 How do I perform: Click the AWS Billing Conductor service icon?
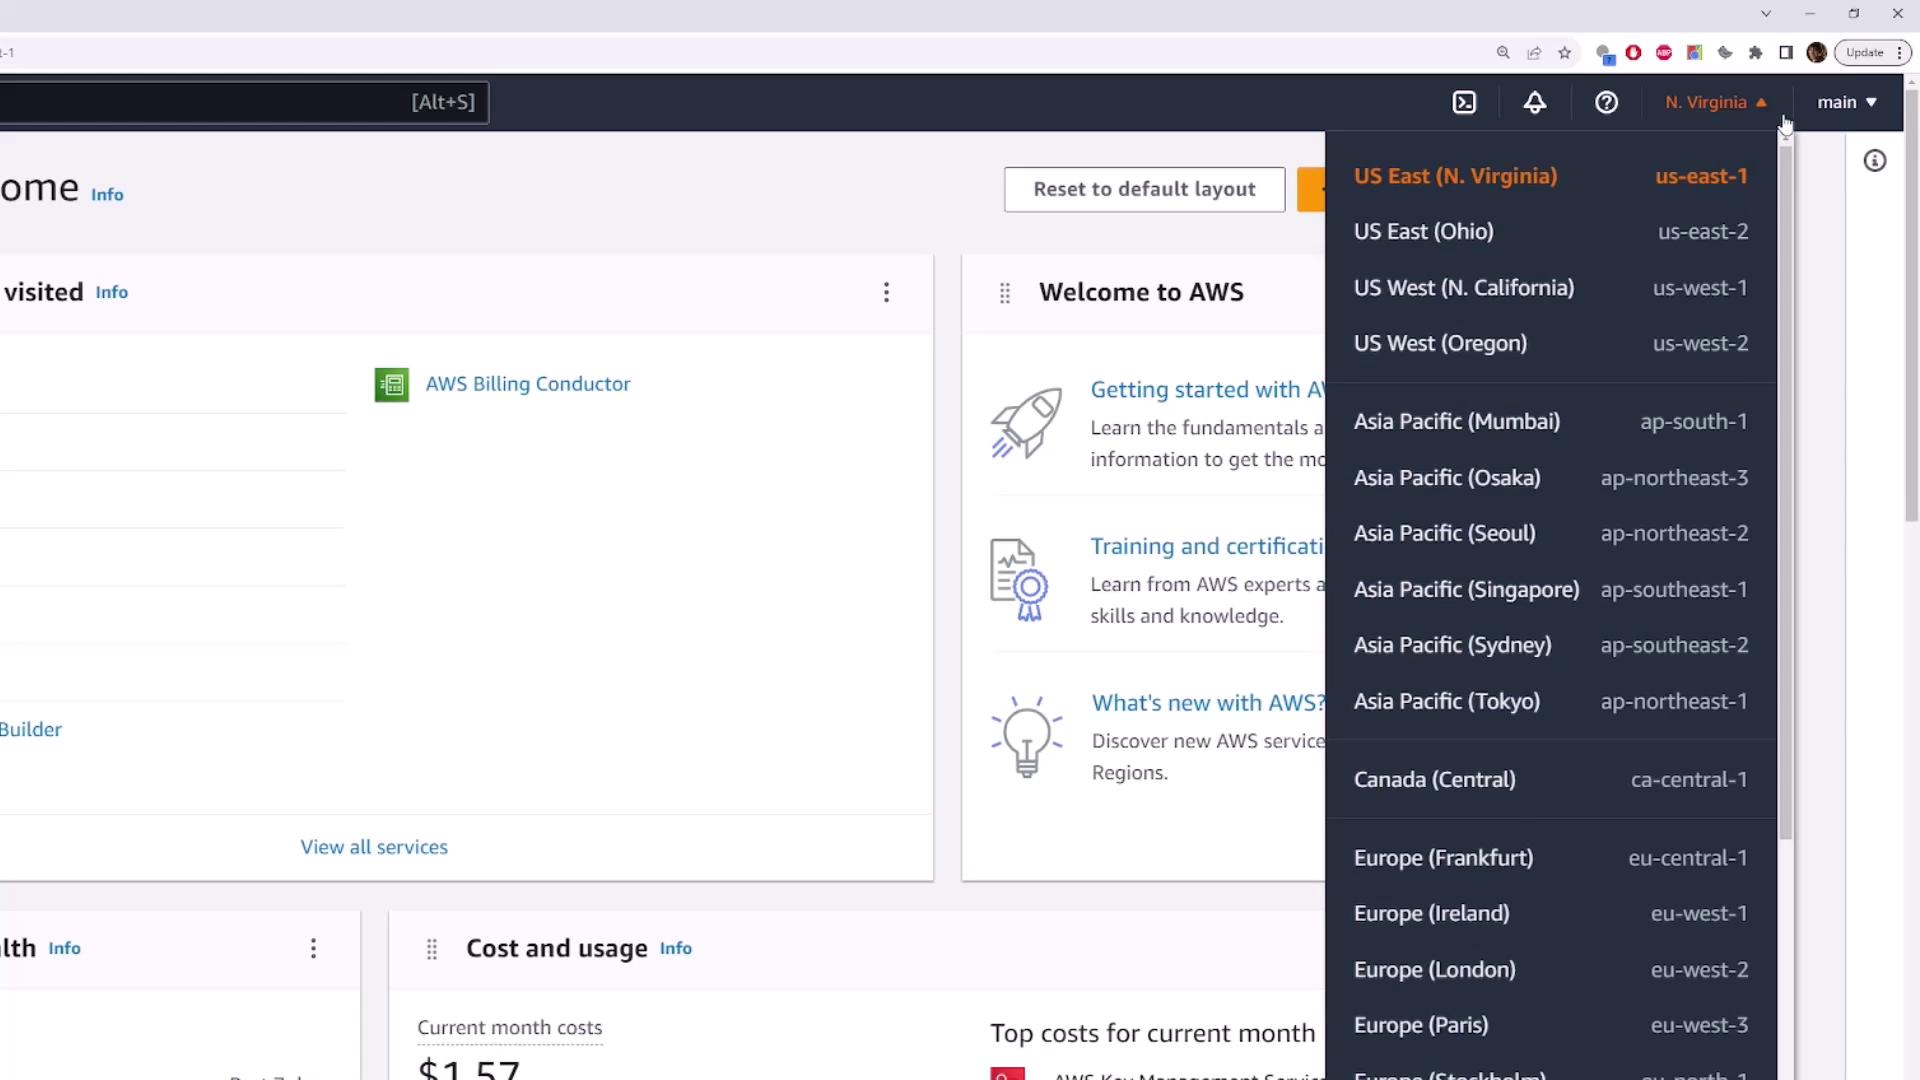[391, 384]
